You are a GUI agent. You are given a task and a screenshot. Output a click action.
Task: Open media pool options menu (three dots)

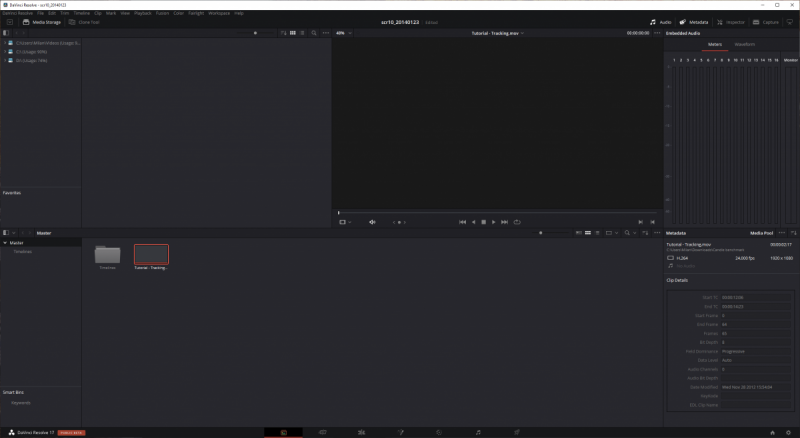(x=657, y=233)
